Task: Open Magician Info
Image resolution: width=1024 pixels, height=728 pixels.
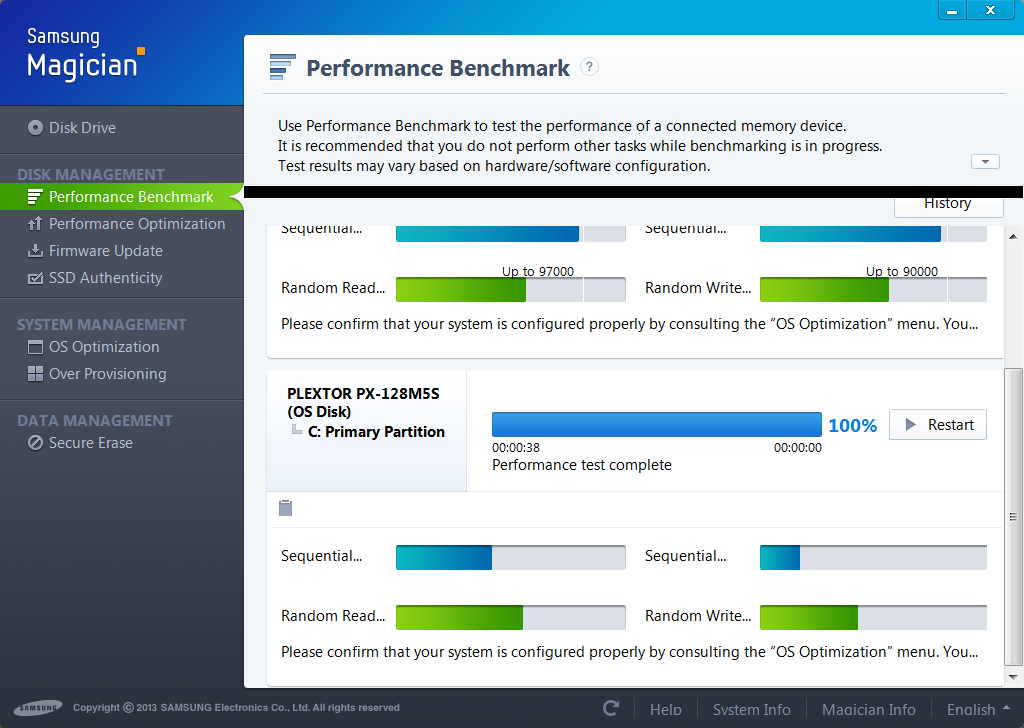Action: click(x=869, y=710)
